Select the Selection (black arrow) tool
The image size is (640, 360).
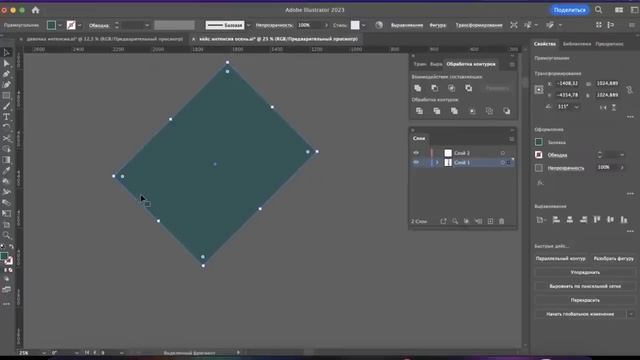(6, 53)
